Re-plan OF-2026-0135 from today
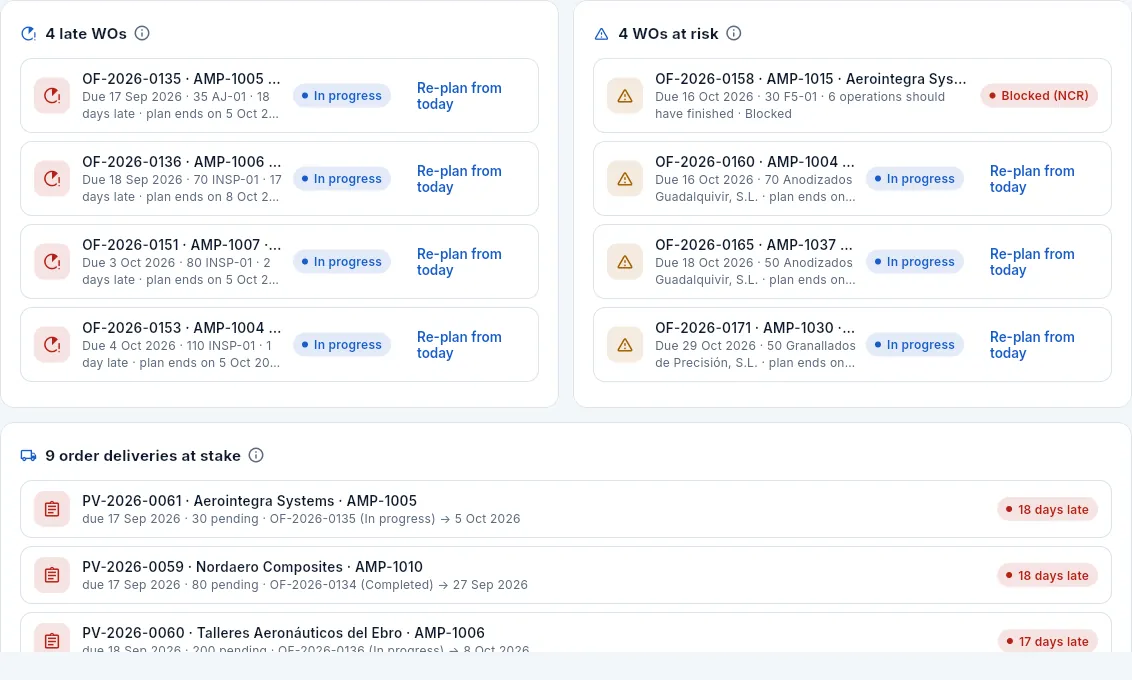 pyautogui.click(x=459, y=96)
